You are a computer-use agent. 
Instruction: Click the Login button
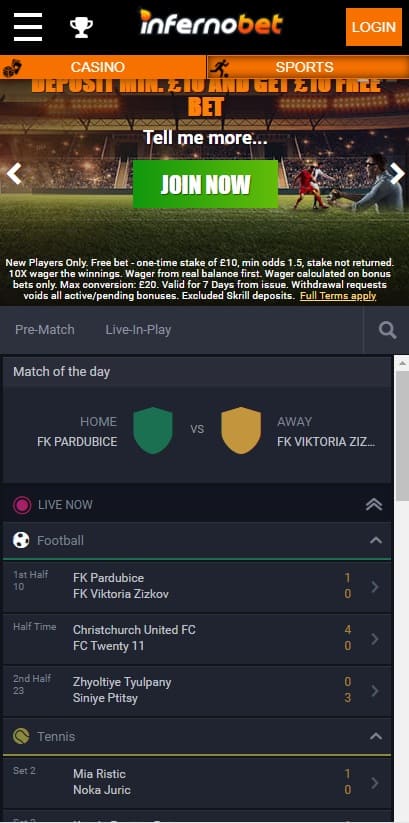click(374, 27)
